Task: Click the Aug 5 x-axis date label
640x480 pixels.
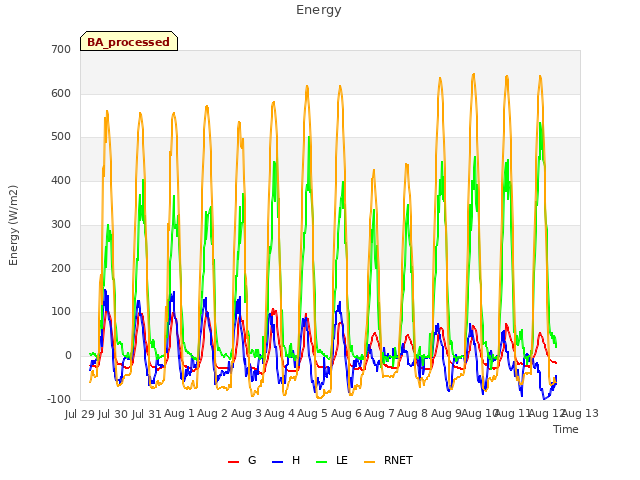Action: (312, 413)
